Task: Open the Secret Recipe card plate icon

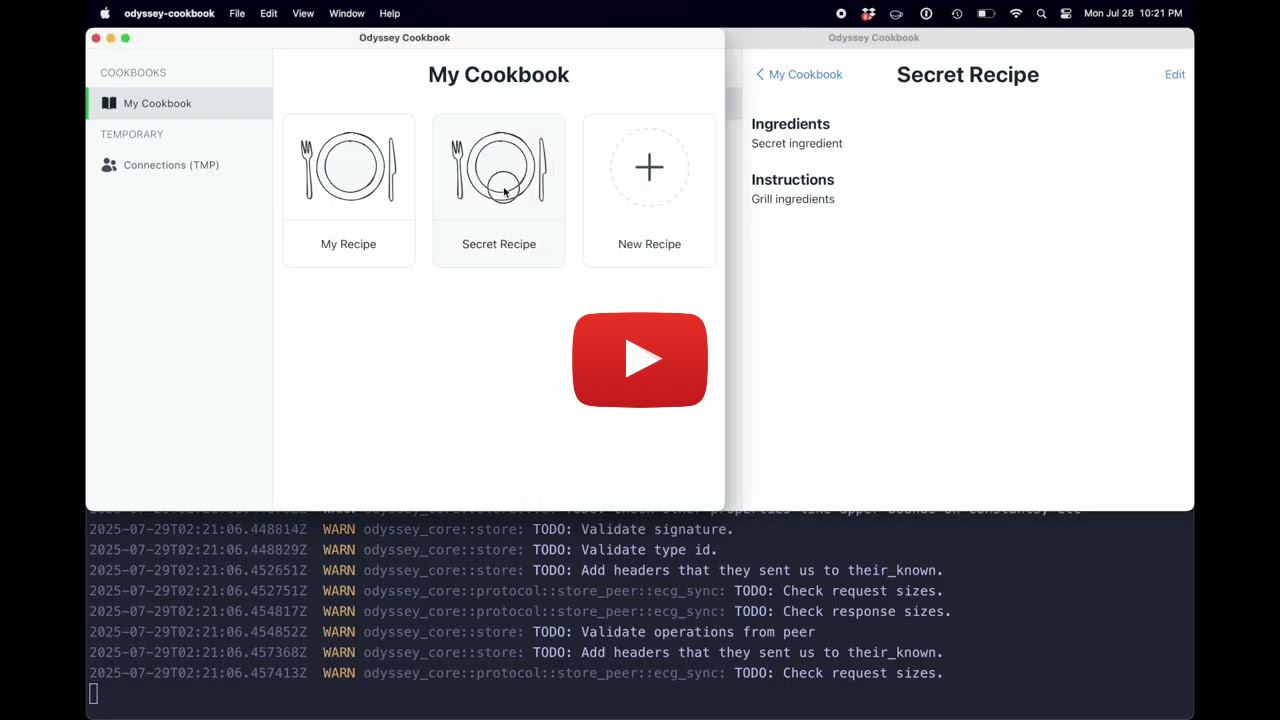Action: [499, 167]
